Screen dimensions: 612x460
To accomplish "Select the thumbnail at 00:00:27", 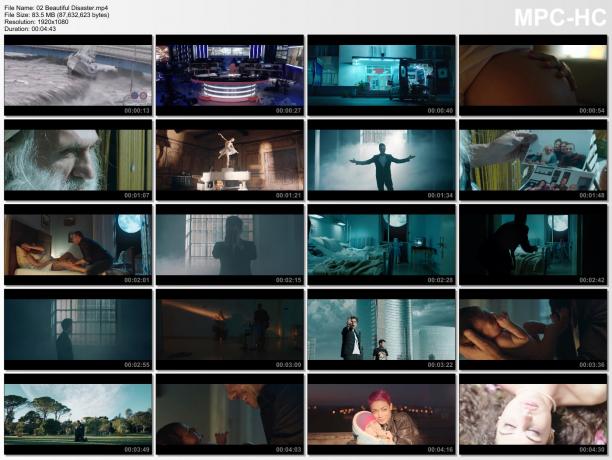I will pyautogui.click(x=230, y=75).
